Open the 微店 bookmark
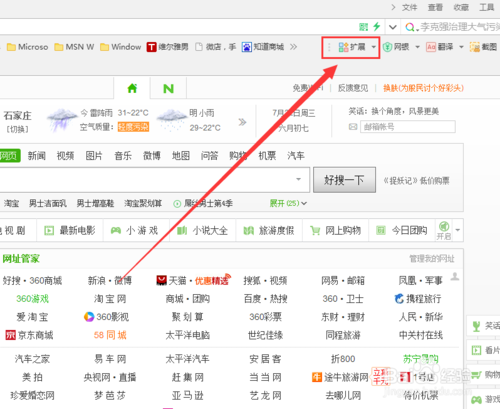 (x=216, y=47)
